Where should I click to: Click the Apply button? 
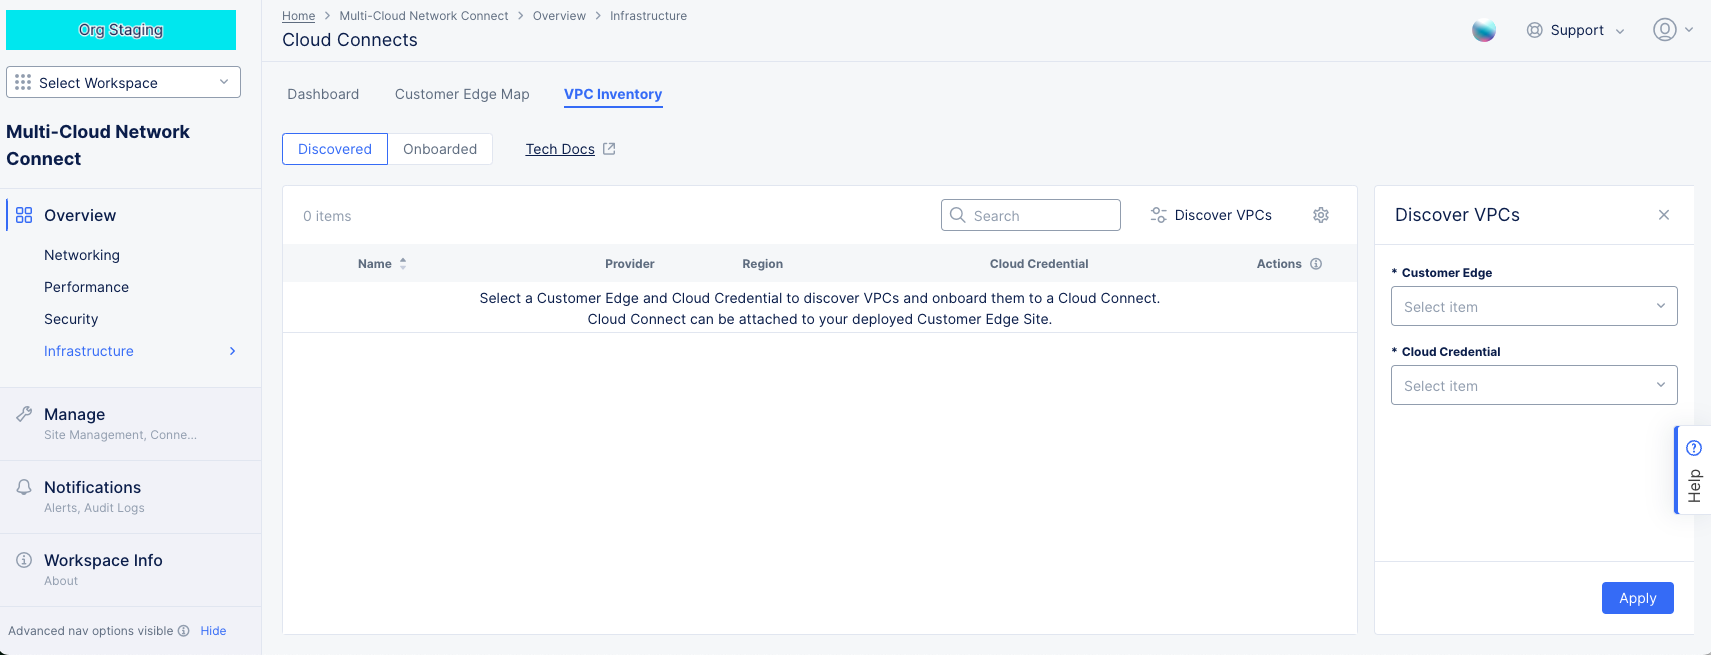click(x=1637, y=598)
